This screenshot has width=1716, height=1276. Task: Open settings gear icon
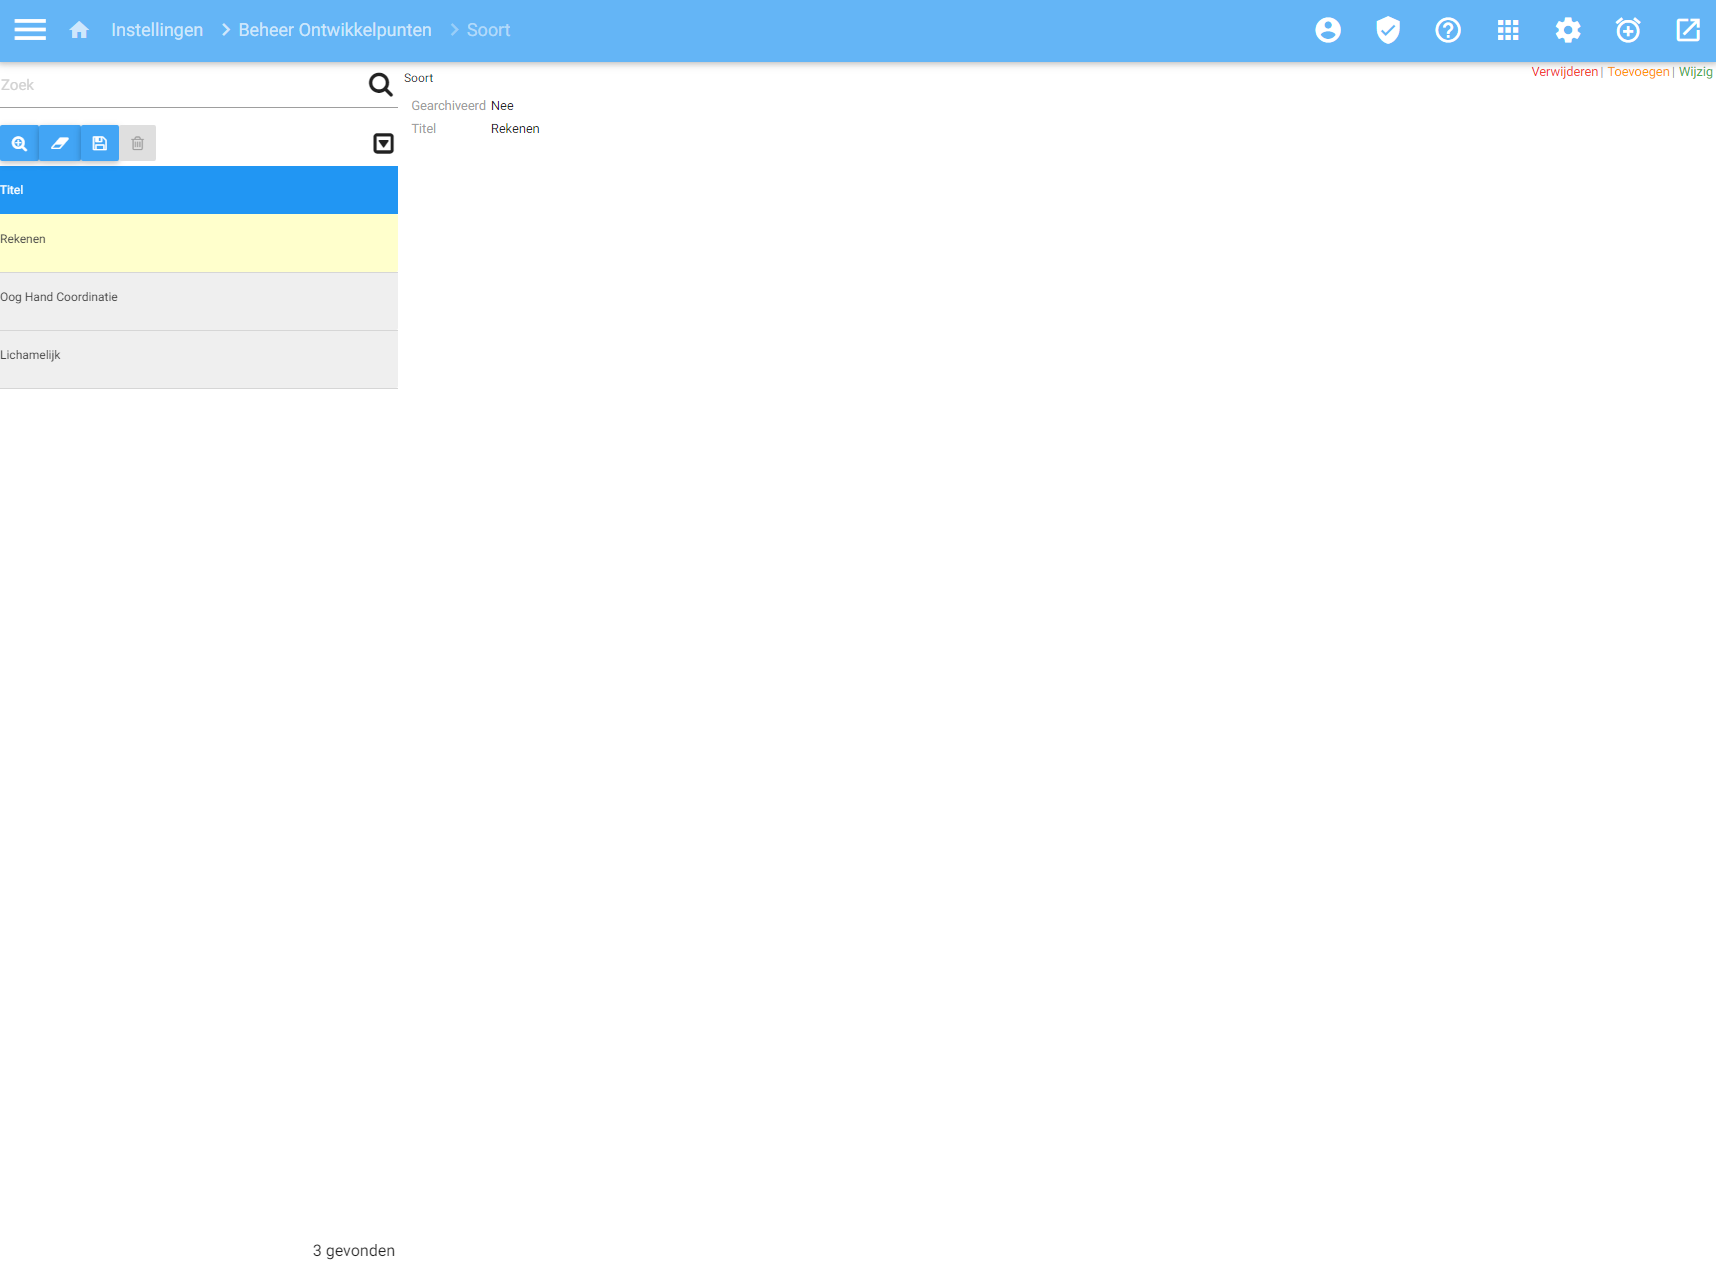[1567, 30]
